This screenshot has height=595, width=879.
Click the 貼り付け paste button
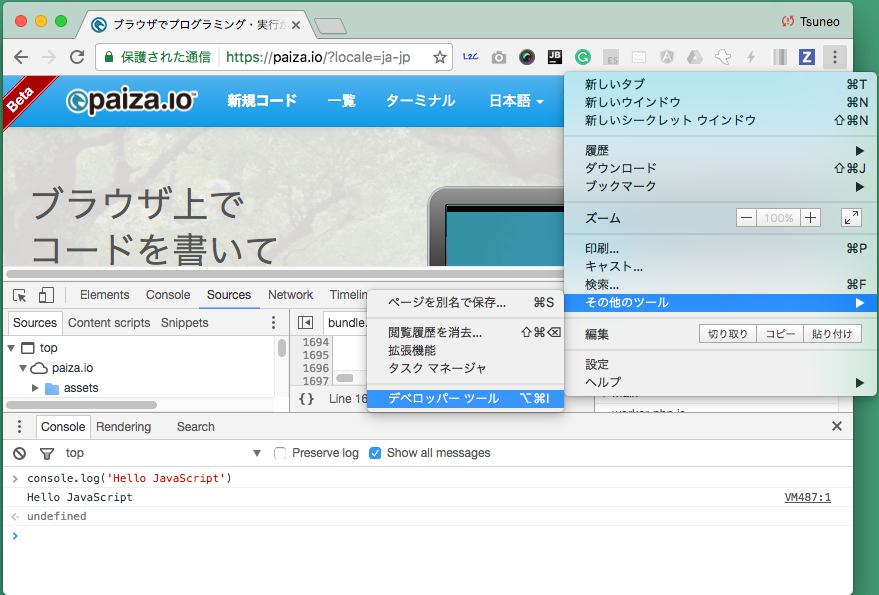832,334
